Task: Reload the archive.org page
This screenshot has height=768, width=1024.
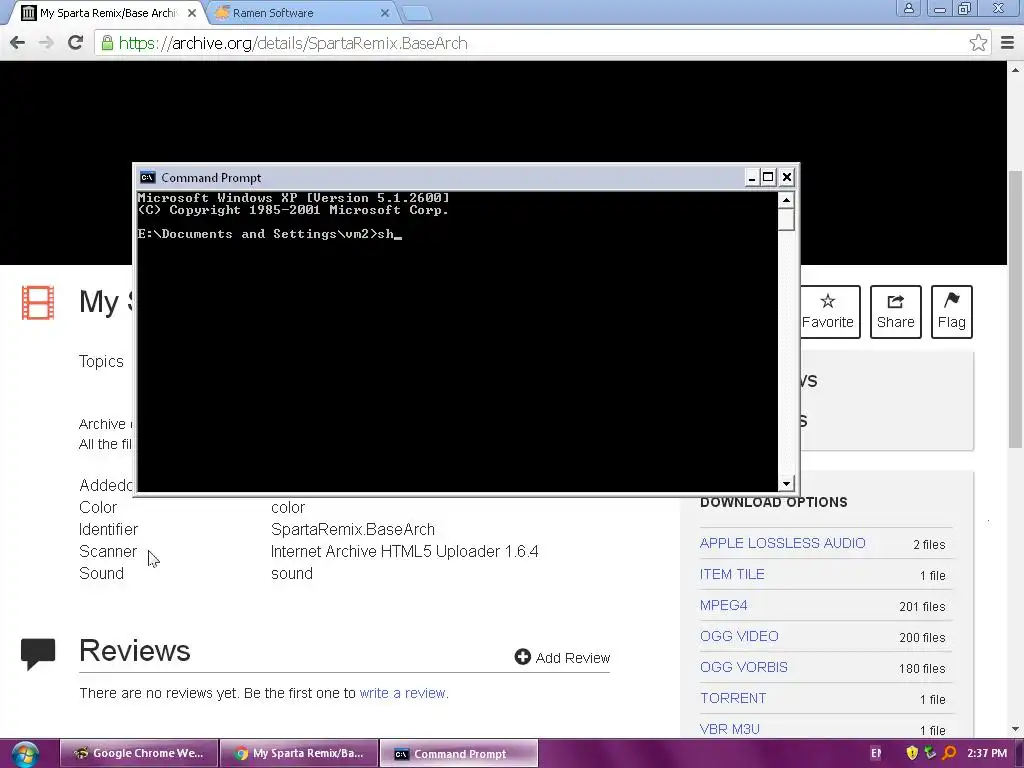Action: coord(76,42)
